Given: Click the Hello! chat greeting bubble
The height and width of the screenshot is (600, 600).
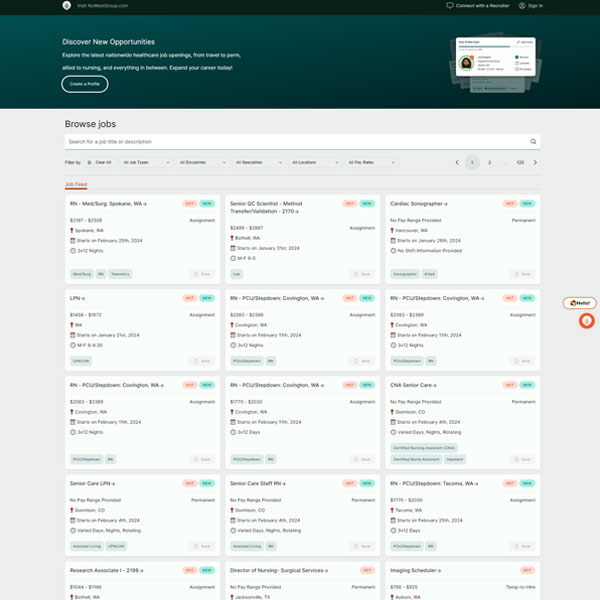Looking at the screenshot, I should [x=580, y=303].
